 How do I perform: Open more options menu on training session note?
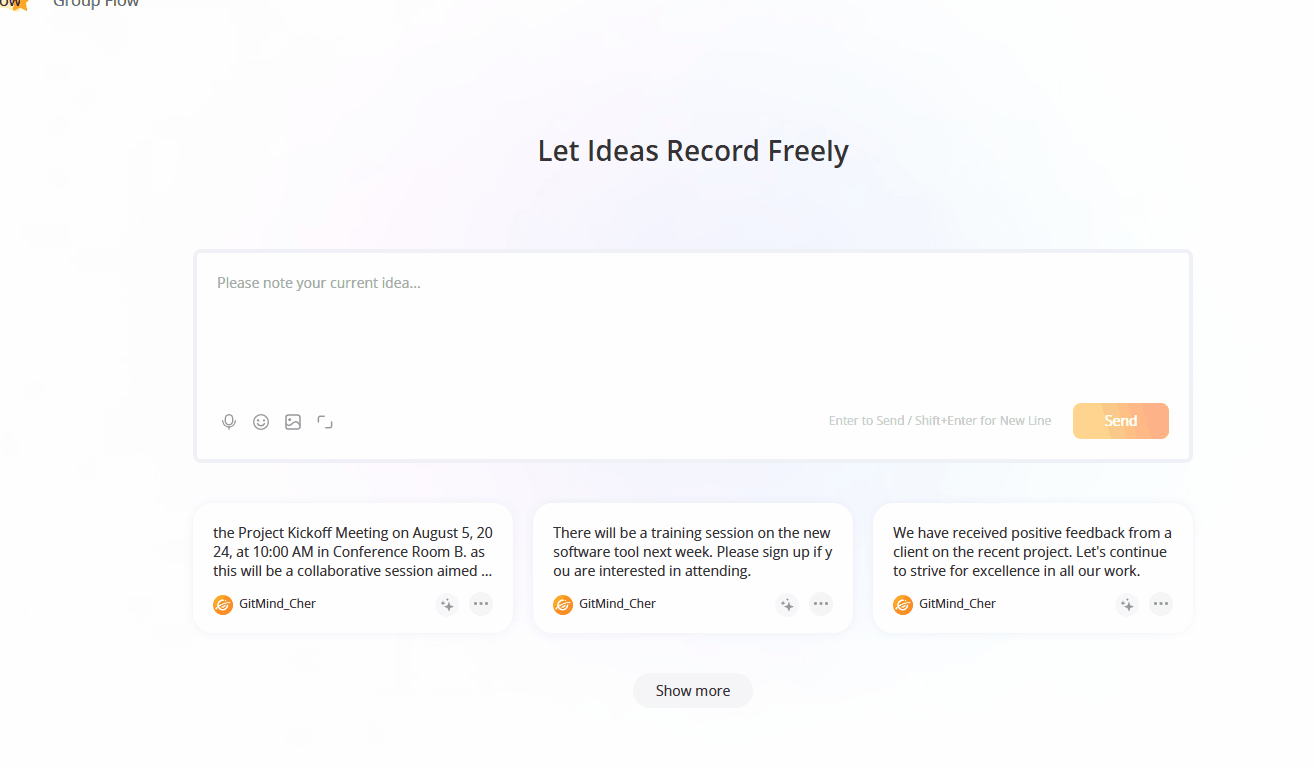click(821, 604)
